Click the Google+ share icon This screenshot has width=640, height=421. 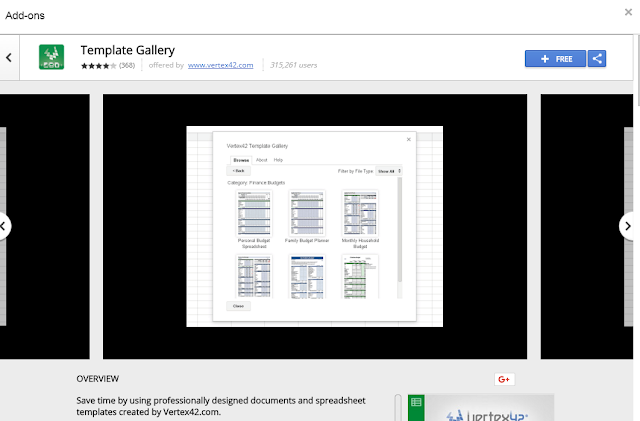point(504,379)
